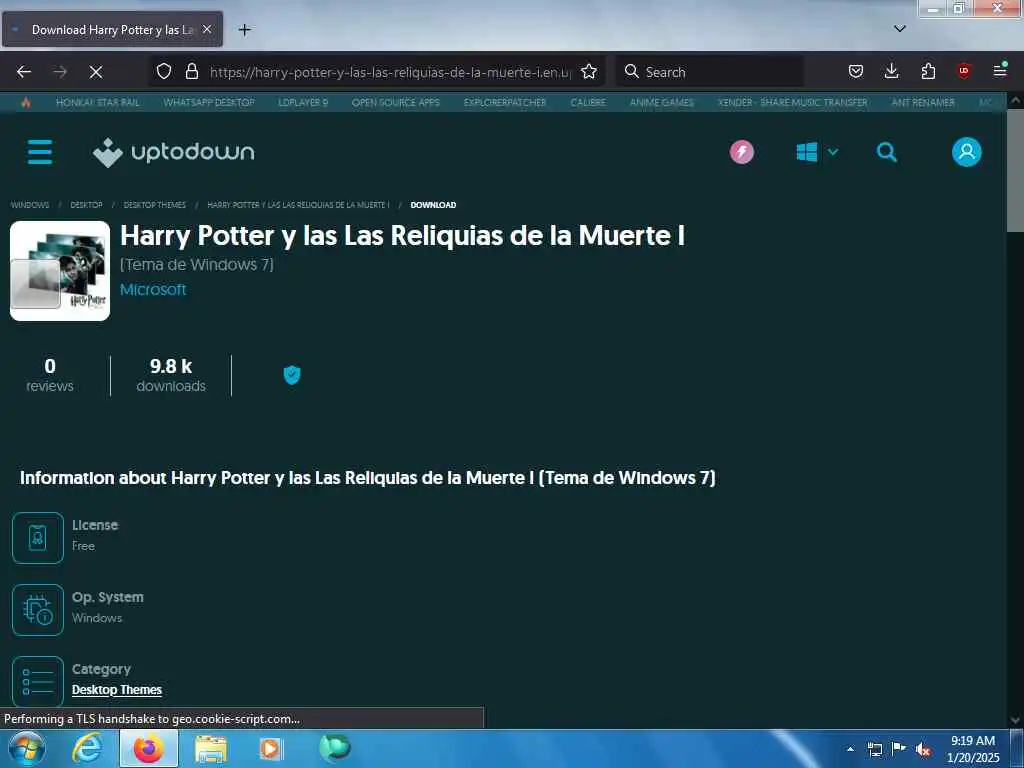Open the user account profile icon

(x=967, y=152)
